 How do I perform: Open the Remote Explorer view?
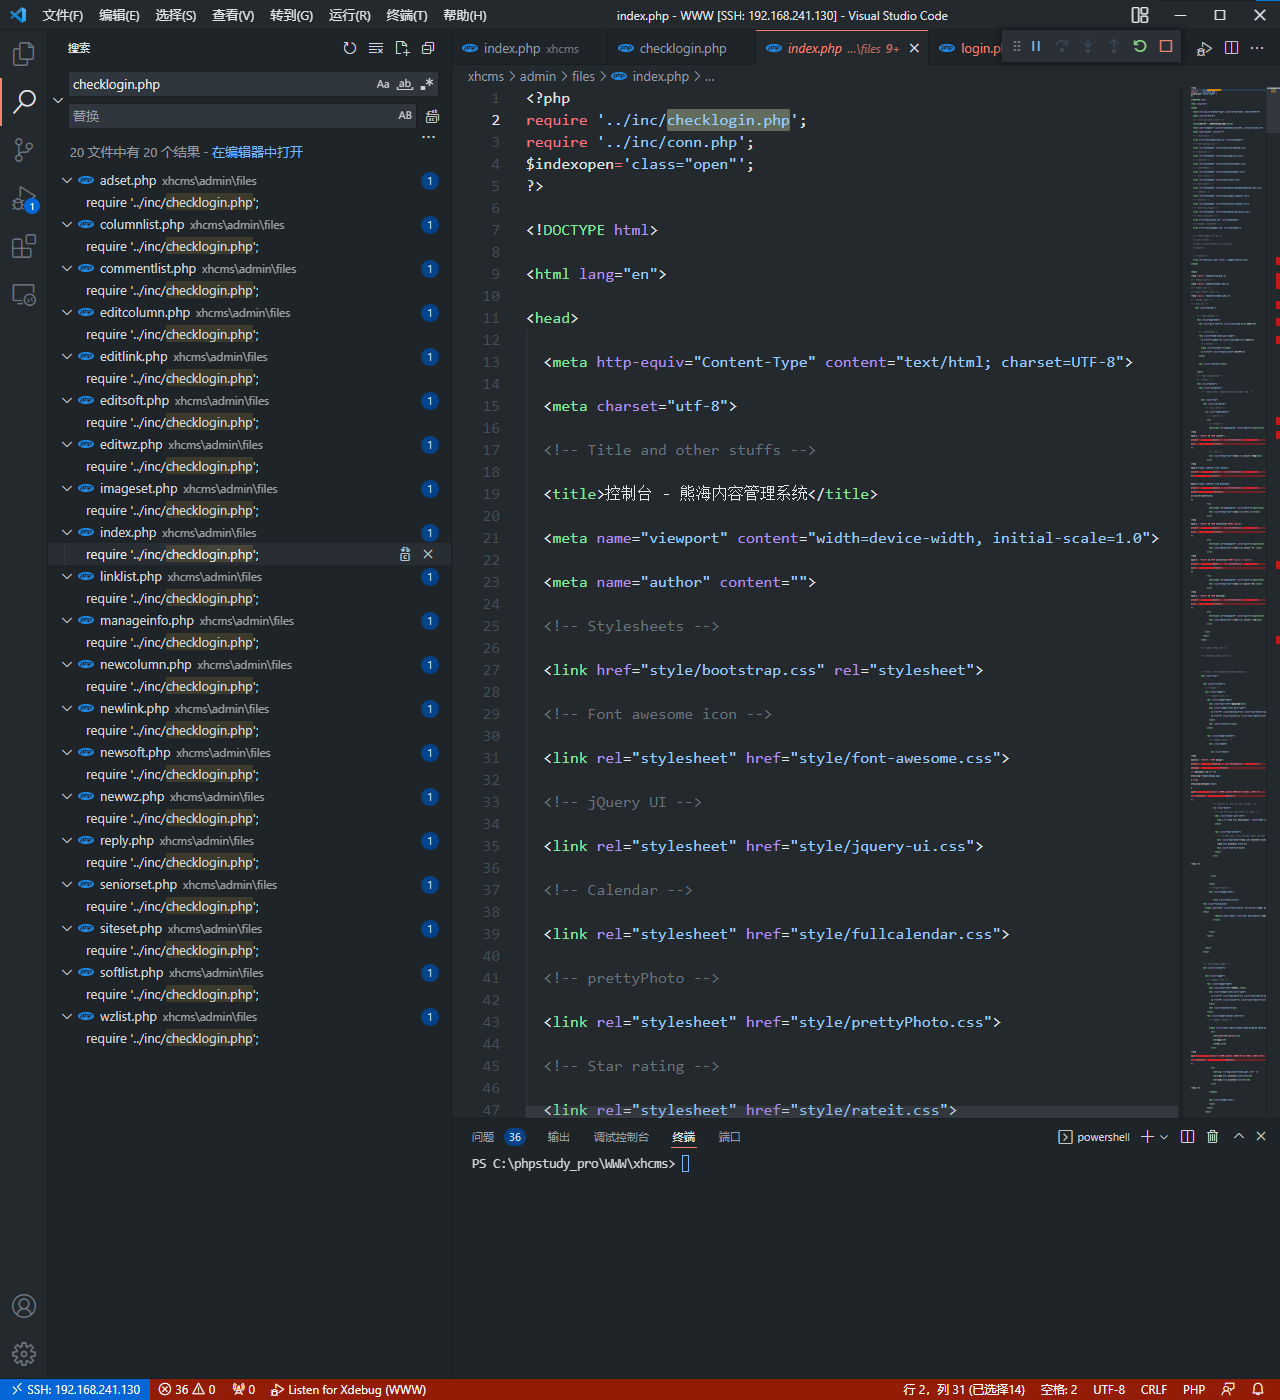[x=24, y=295]
